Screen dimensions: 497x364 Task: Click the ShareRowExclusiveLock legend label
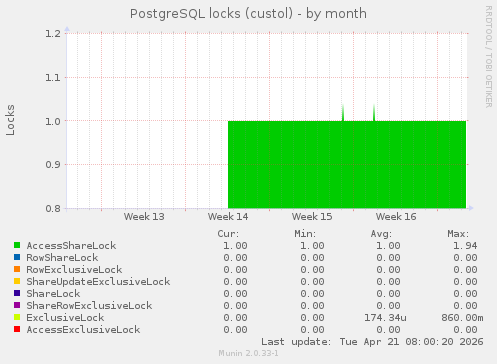pyautogui.click(x=89, y=306)
